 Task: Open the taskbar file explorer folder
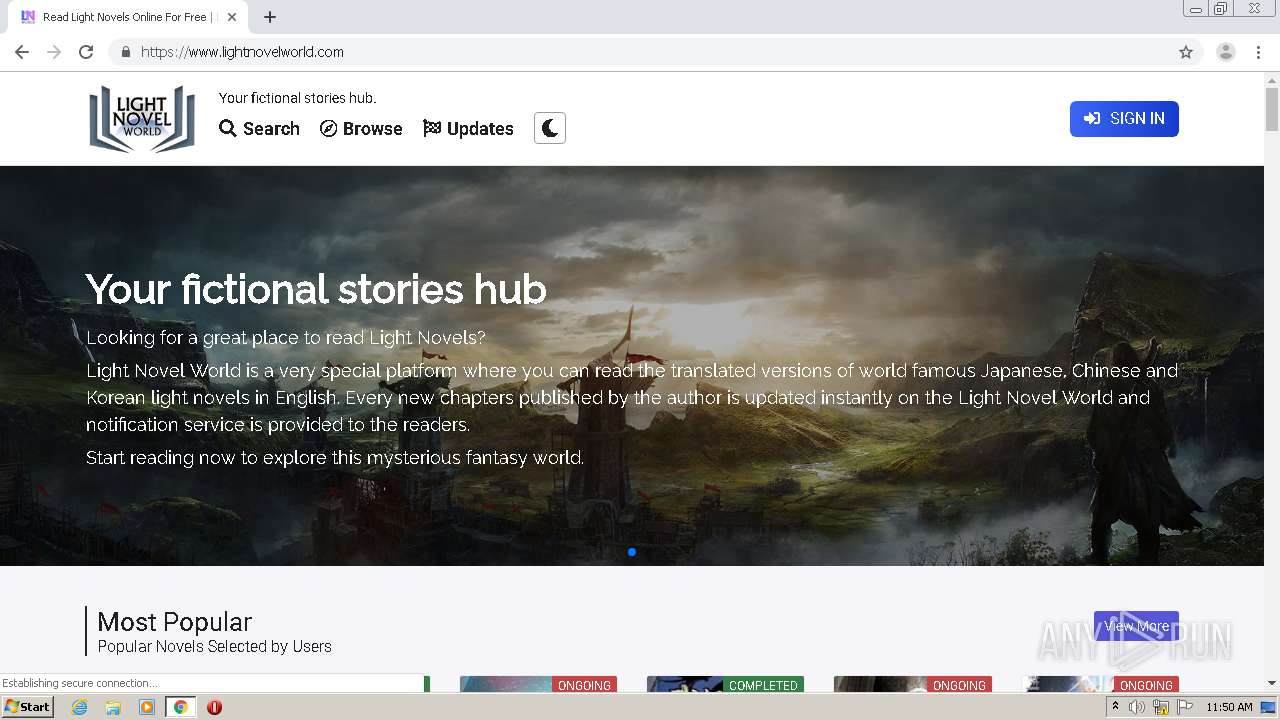point(113,707)
